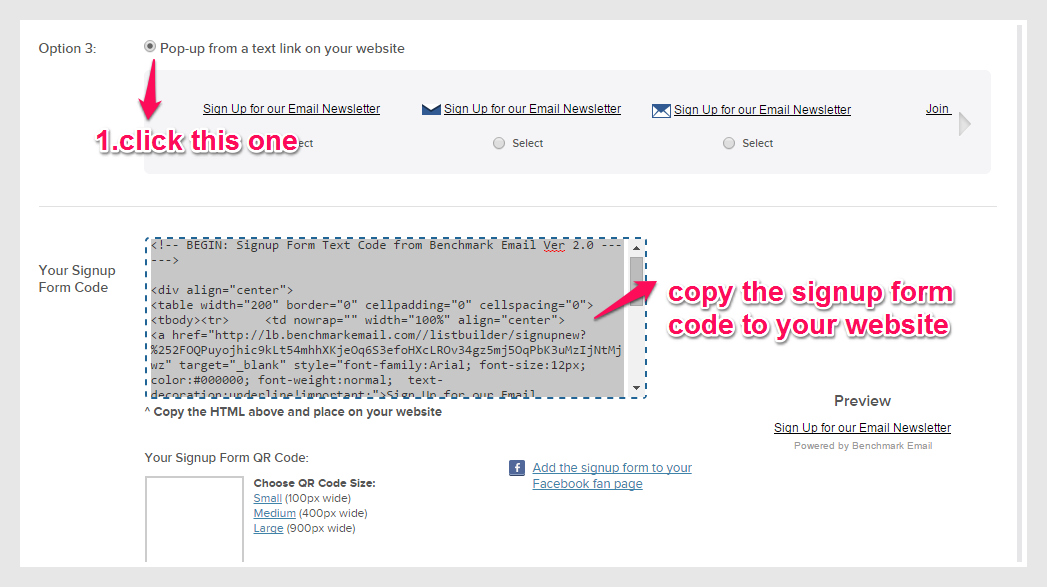Choose Medium QR code size
1047x587 pixels.
click(274, 513)
